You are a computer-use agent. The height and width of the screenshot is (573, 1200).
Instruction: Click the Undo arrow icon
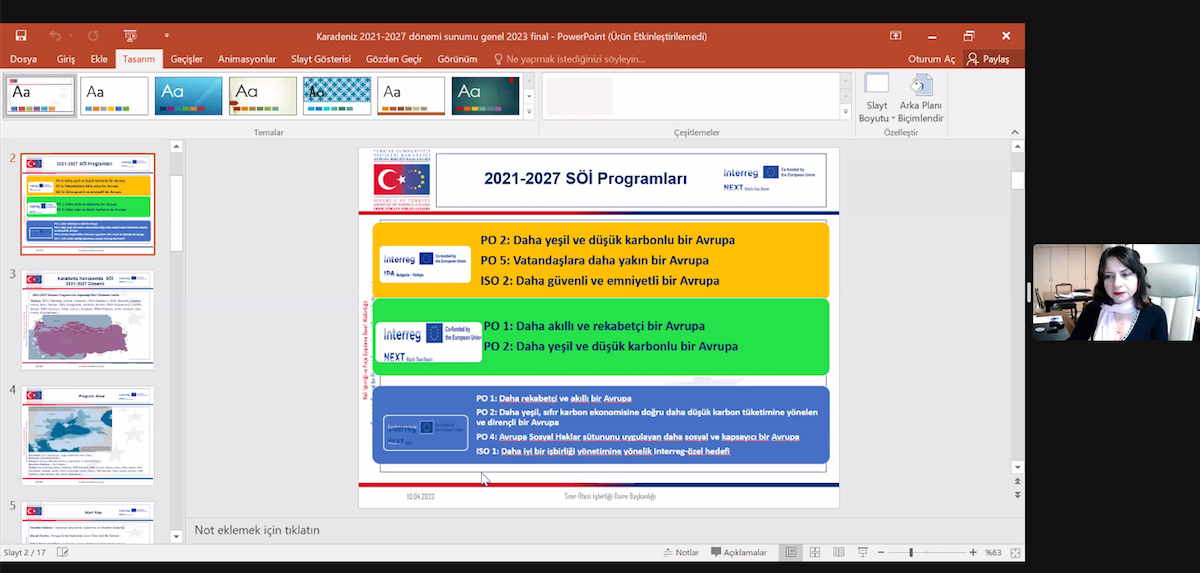coord(55,36)
